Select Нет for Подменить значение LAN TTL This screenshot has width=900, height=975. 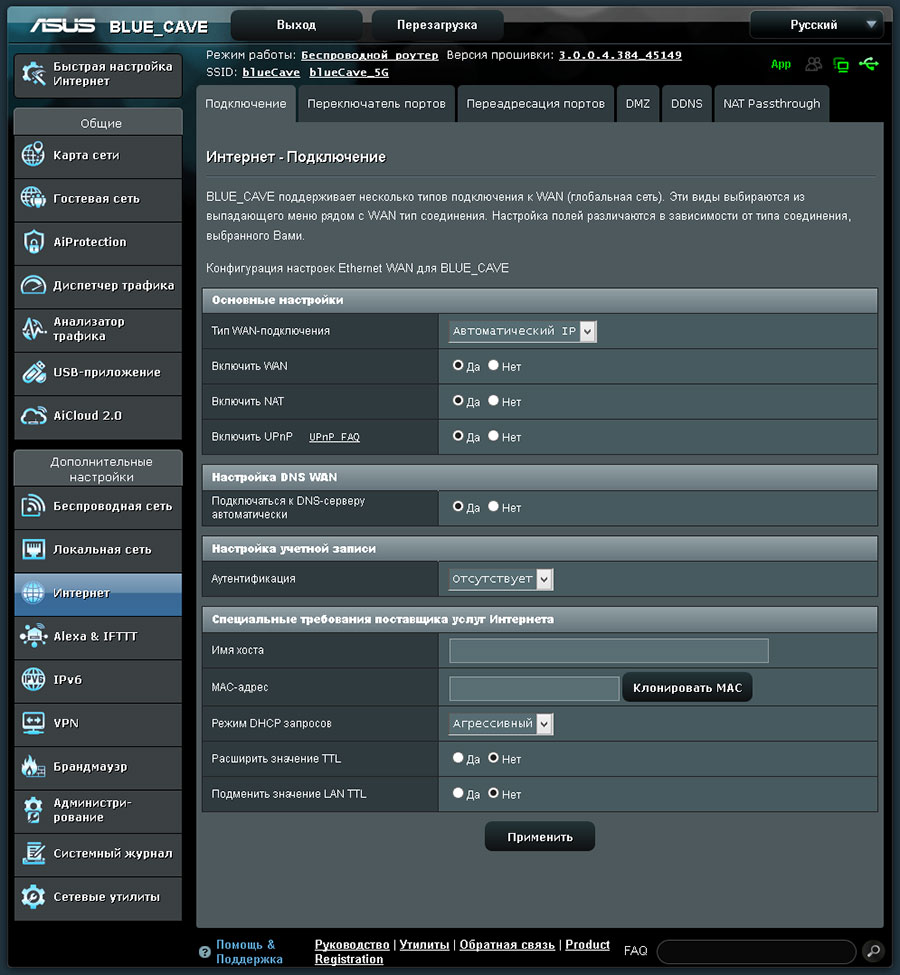click(x=493, y=793)
